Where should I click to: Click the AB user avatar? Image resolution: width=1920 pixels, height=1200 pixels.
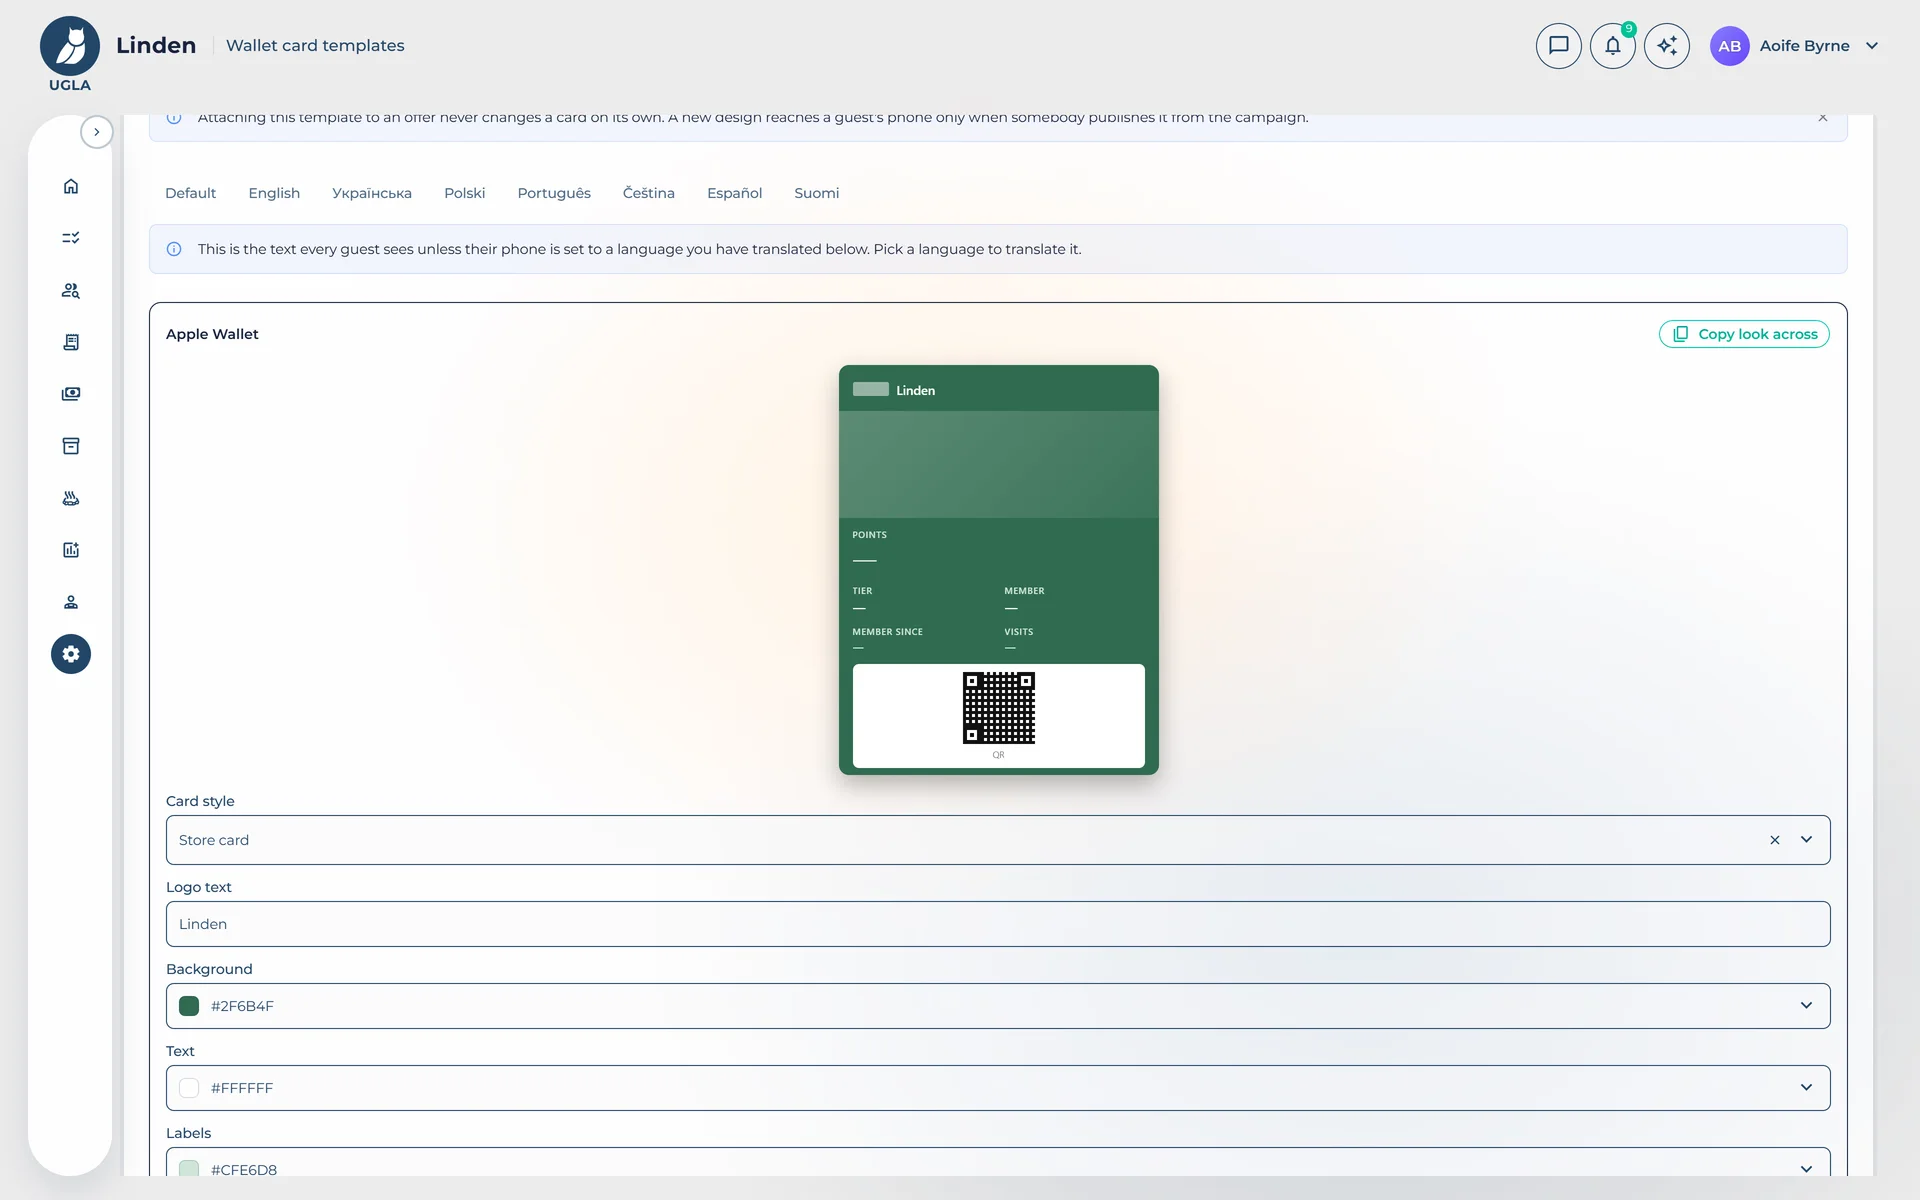click(1730, 46)
